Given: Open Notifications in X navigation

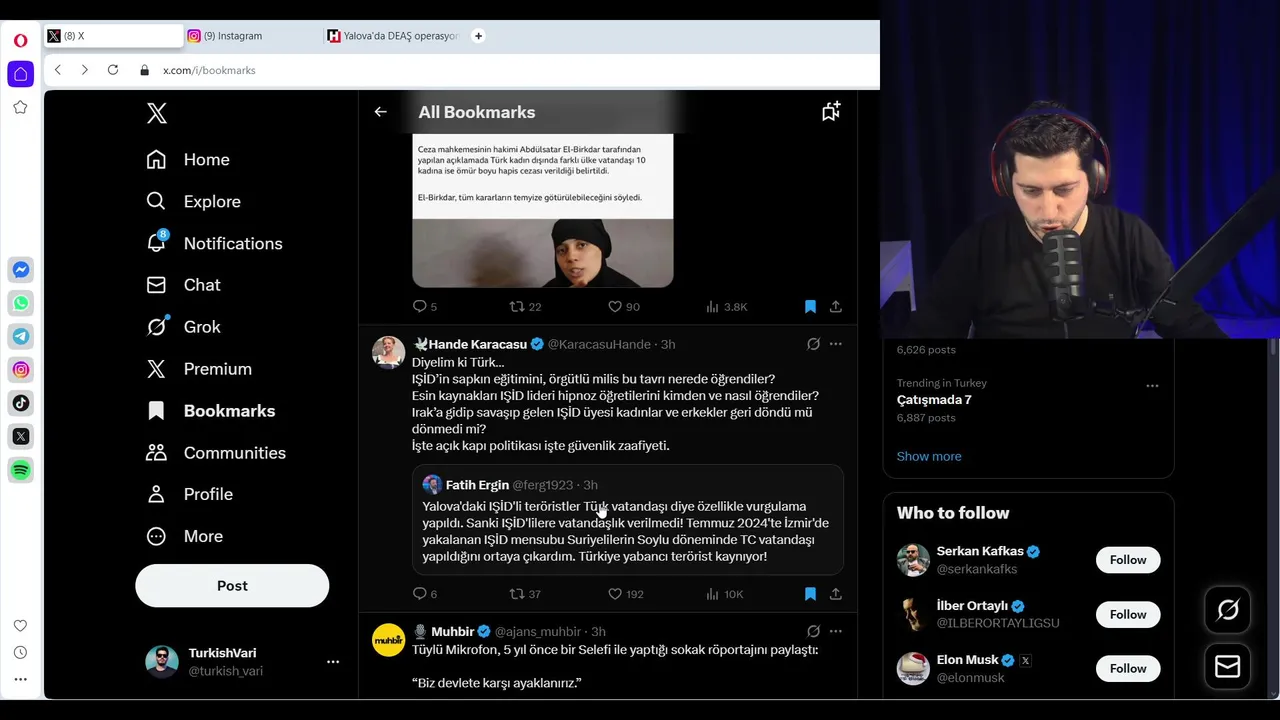Looking at the screenshot, I should (x=214, y=243).
